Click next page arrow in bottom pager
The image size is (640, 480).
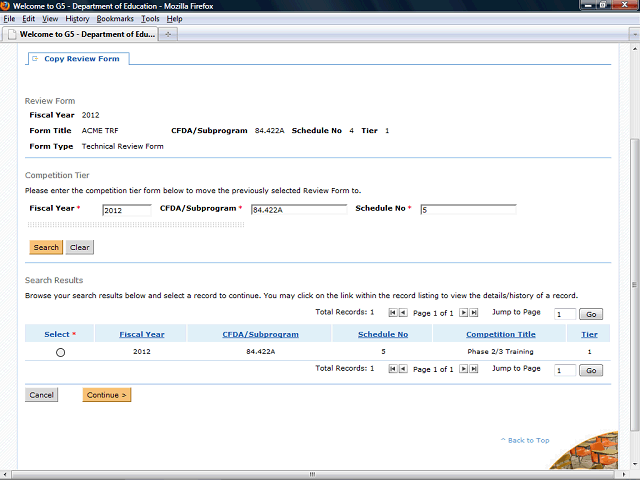pyautogui.click(x=463, y=369)
